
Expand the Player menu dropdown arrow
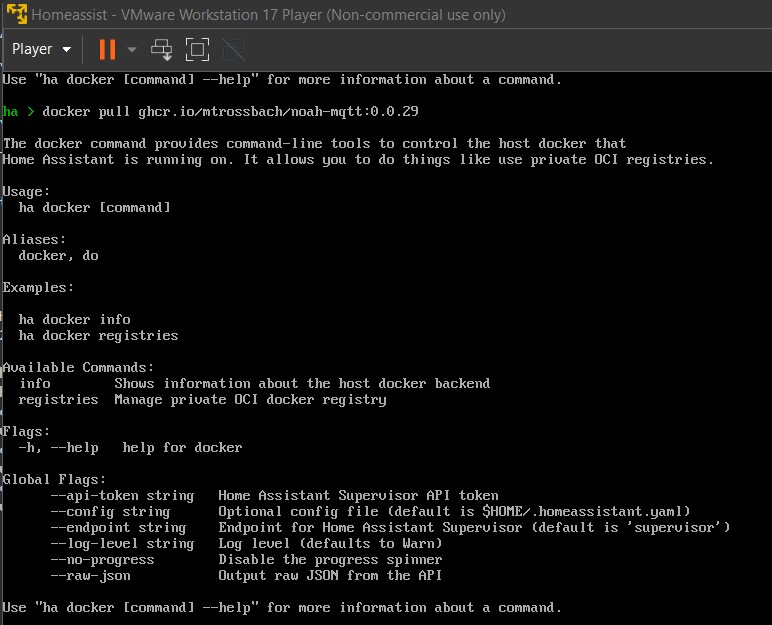point(66,49)
